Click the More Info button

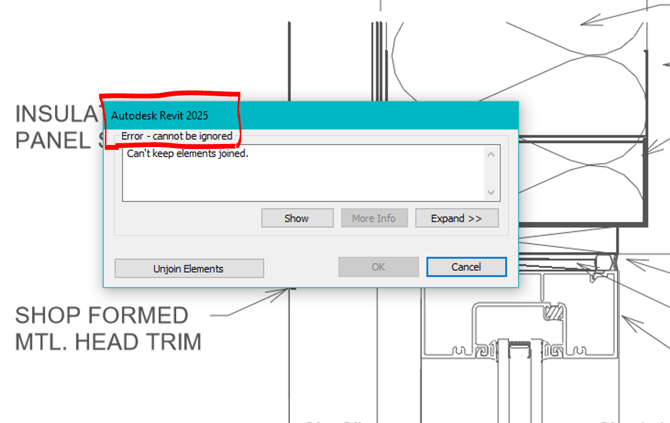click(373, 218)
